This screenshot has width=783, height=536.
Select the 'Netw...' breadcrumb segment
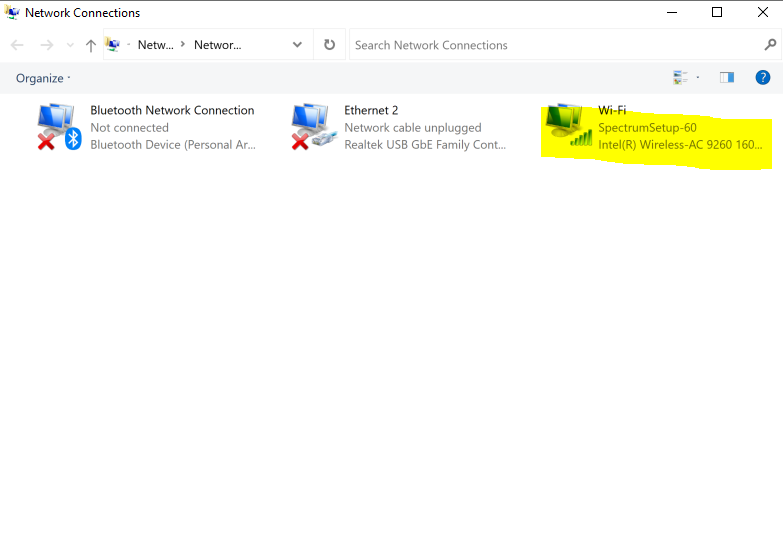click(x=155, y=45)
